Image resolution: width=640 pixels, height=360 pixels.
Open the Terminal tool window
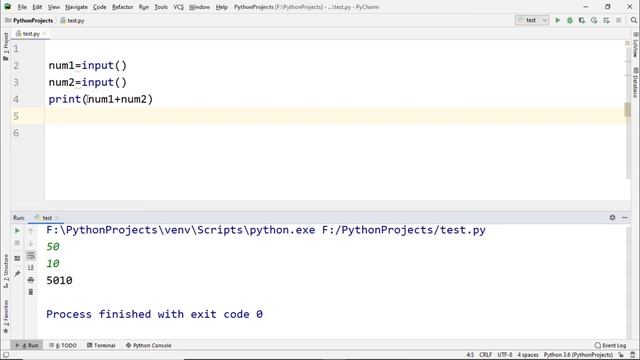[x=101, y=345]
